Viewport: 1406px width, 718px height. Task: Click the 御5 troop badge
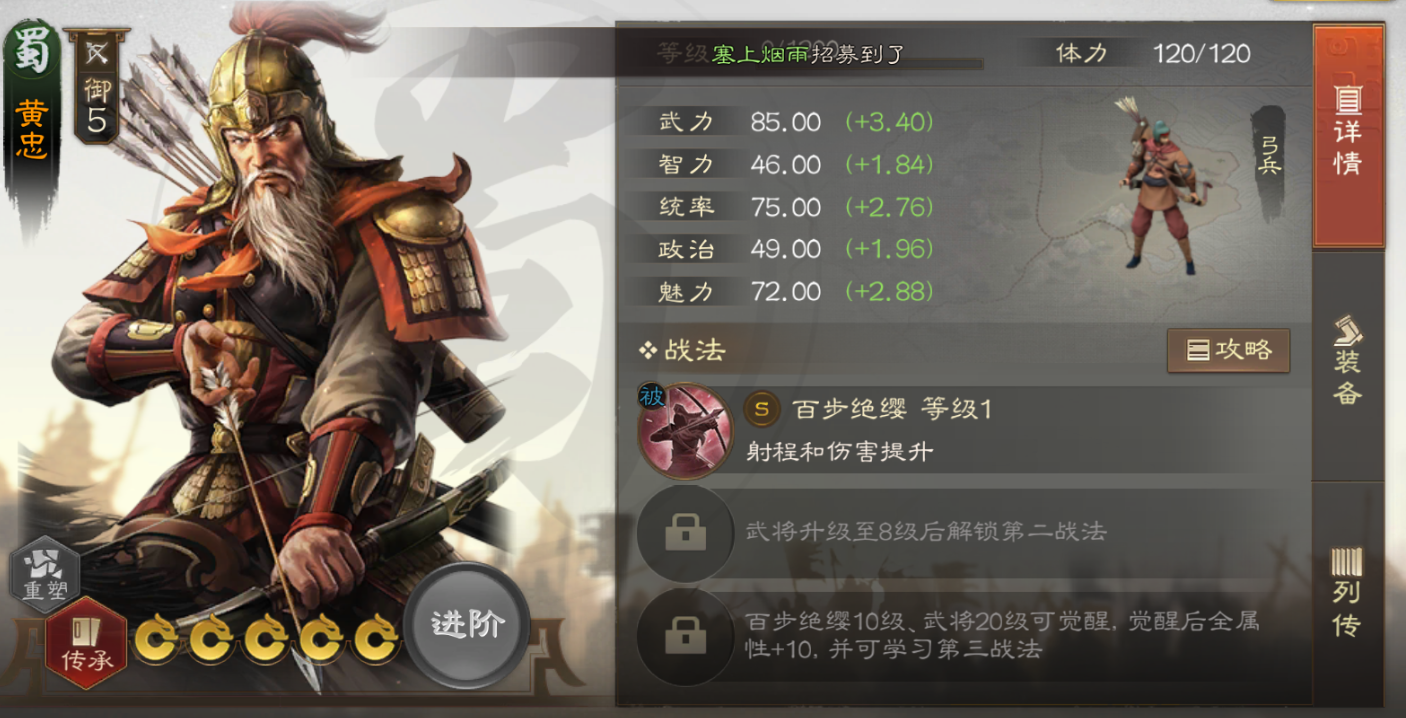point(97,88)
